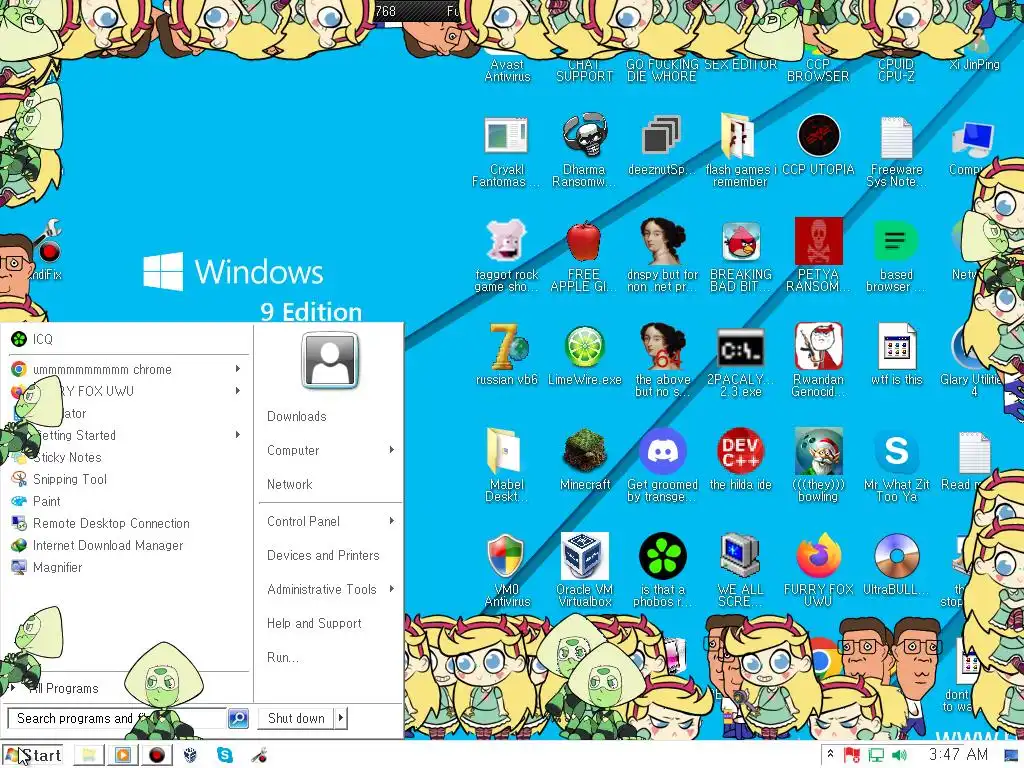Click the volume speaker tray icon

click(x=899, y=756)
